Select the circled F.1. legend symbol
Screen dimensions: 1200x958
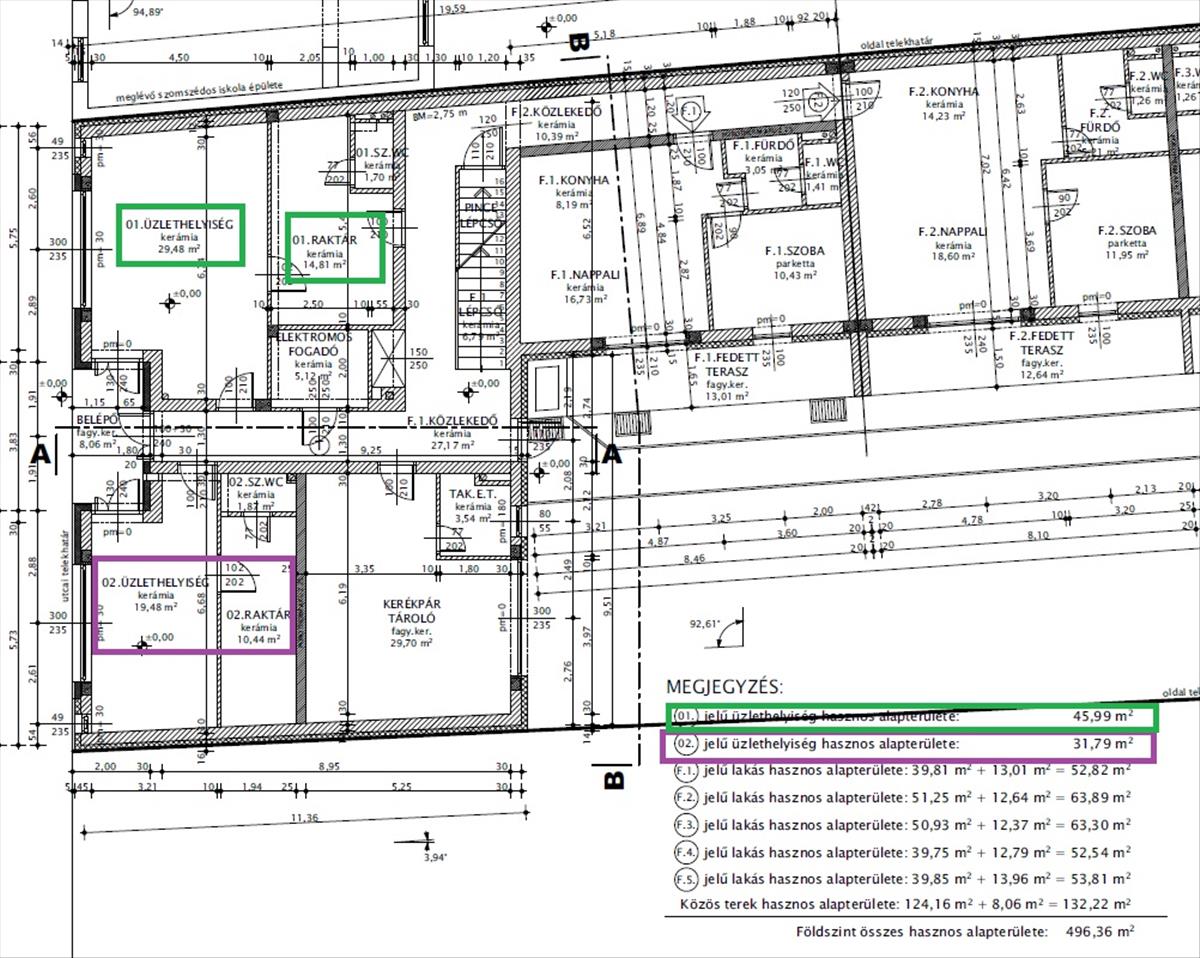tap(685, 771)
